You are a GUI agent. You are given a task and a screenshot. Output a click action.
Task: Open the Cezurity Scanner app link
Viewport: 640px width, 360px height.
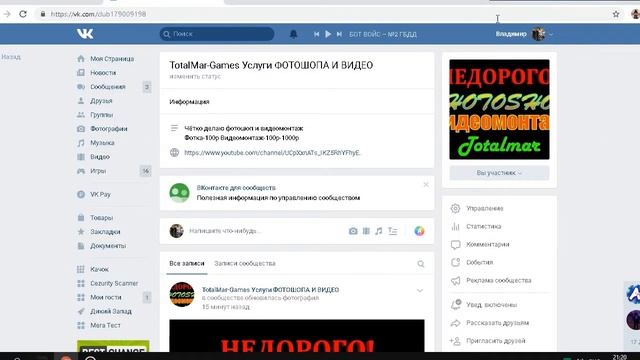point(114,283)
